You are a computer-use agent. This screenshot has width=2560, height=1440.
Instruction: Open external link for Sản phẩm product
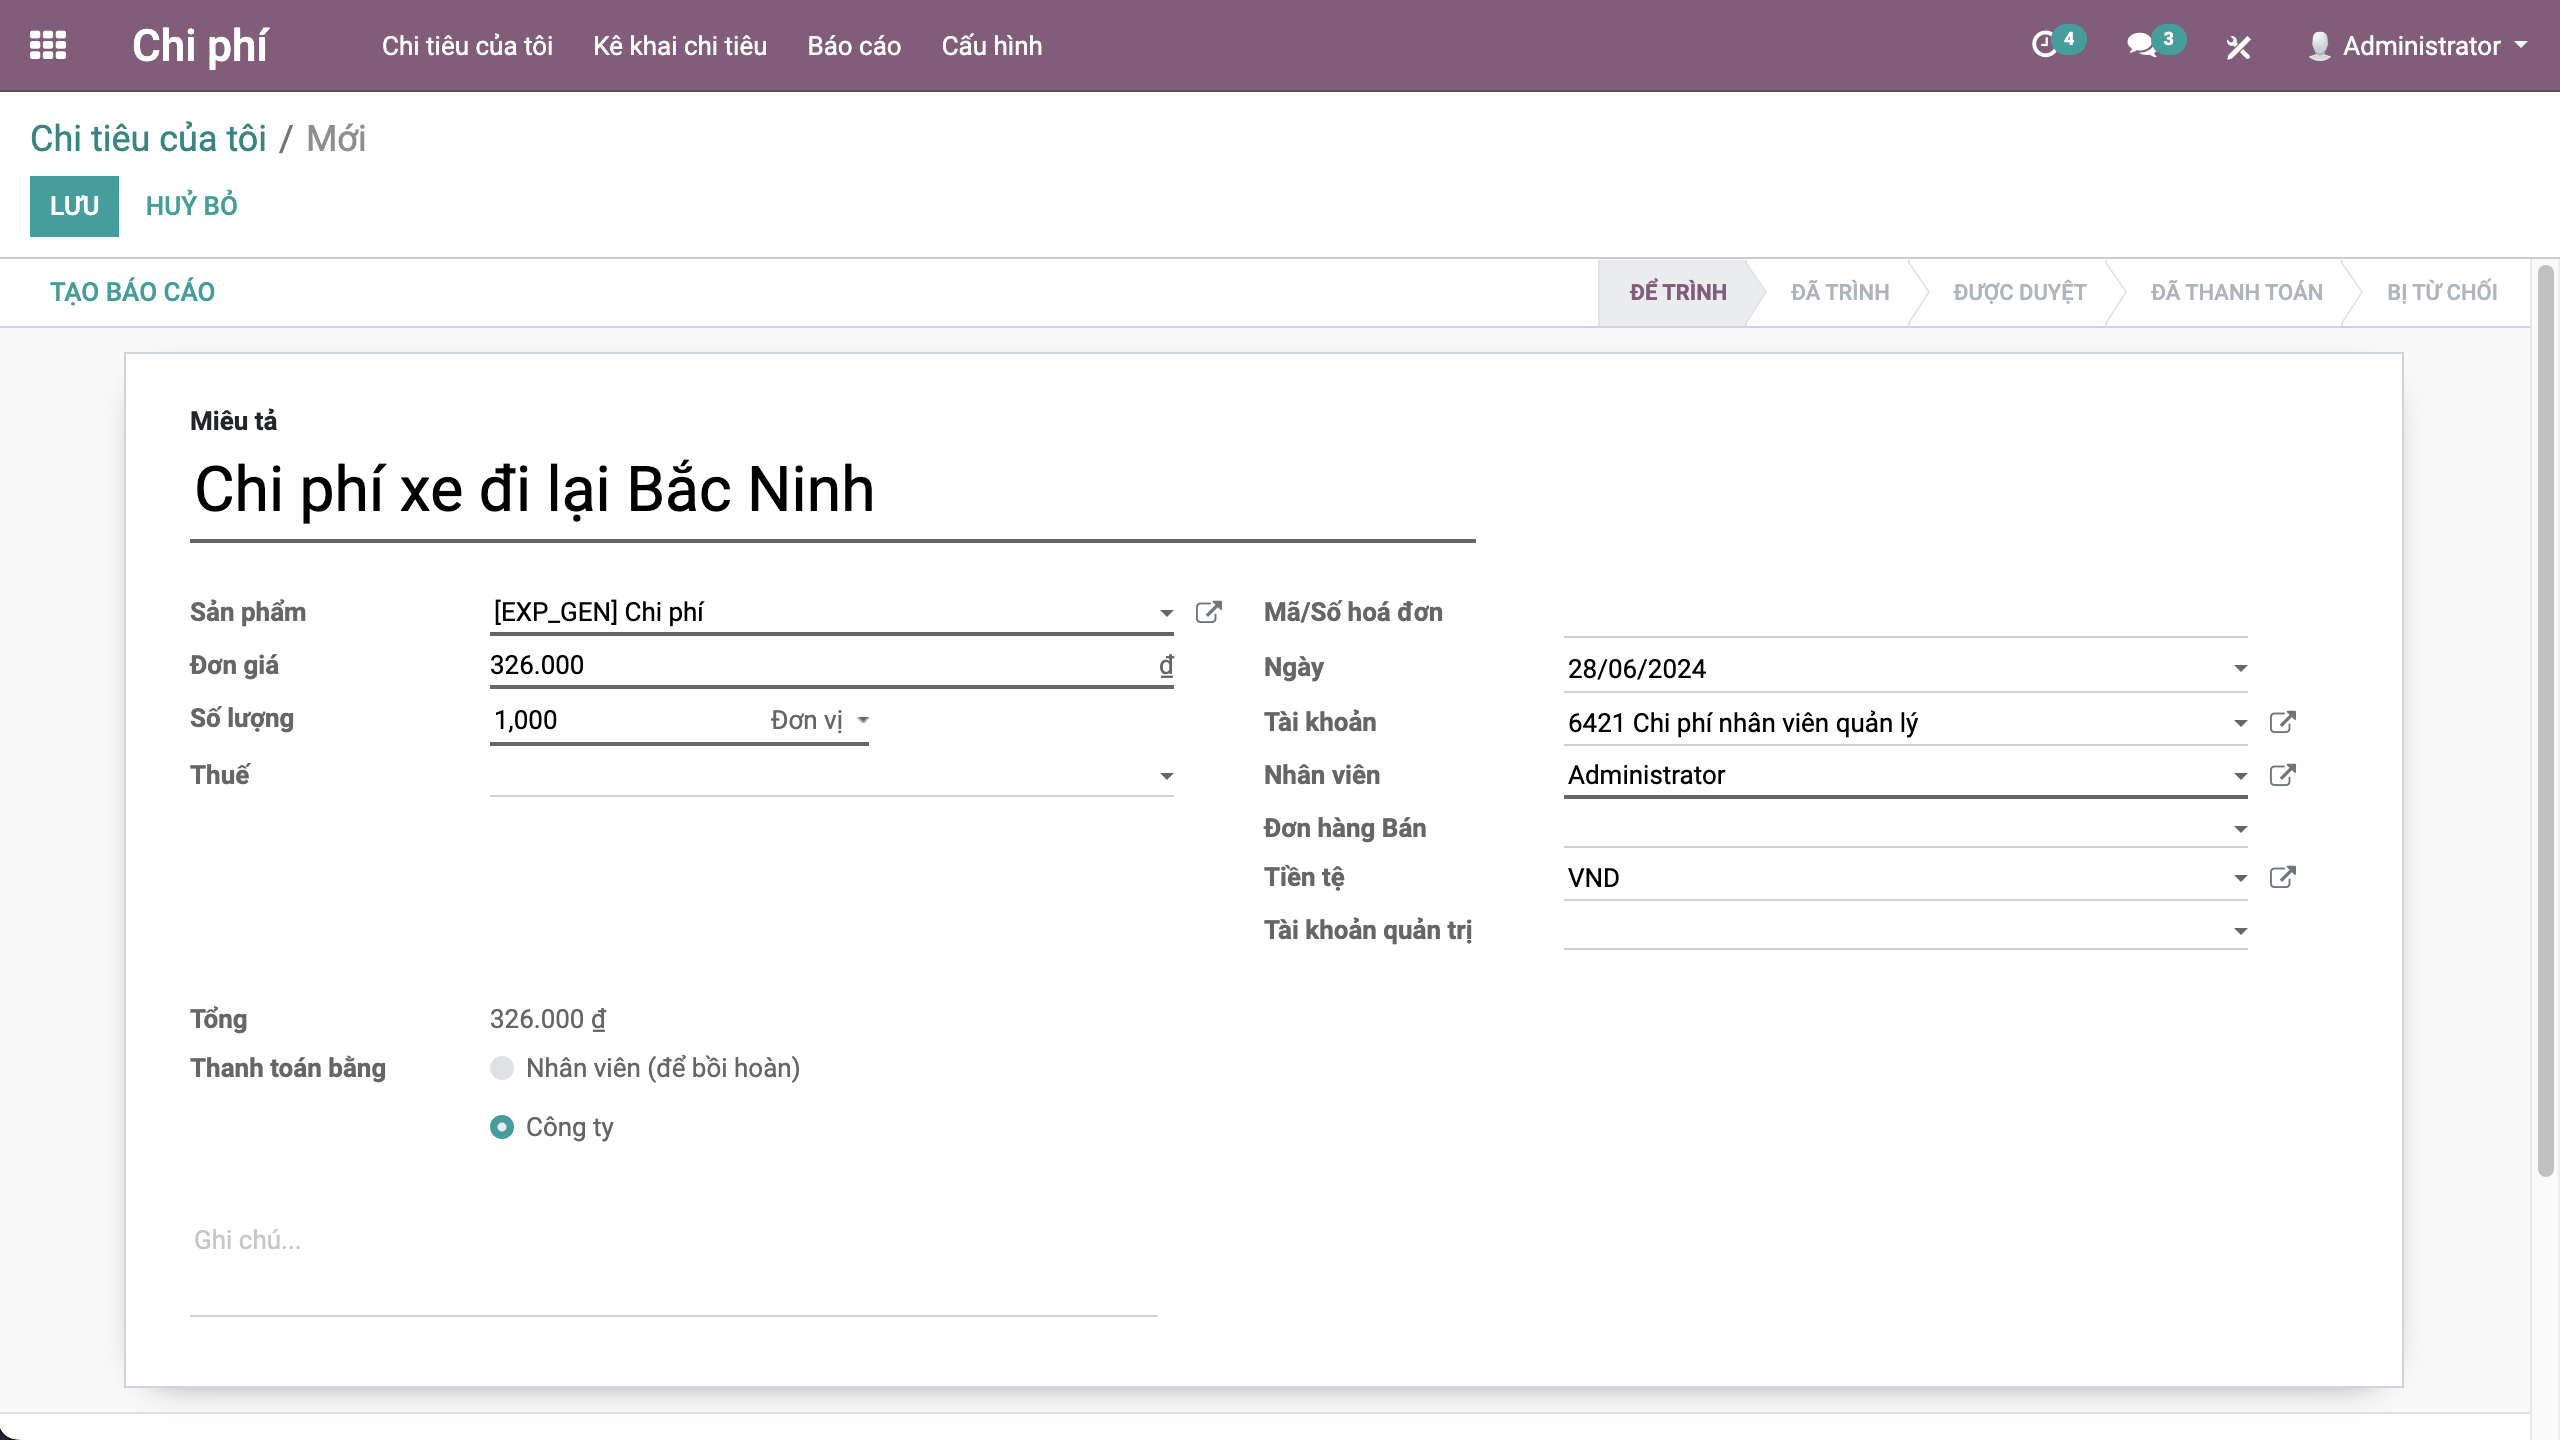1208,612
